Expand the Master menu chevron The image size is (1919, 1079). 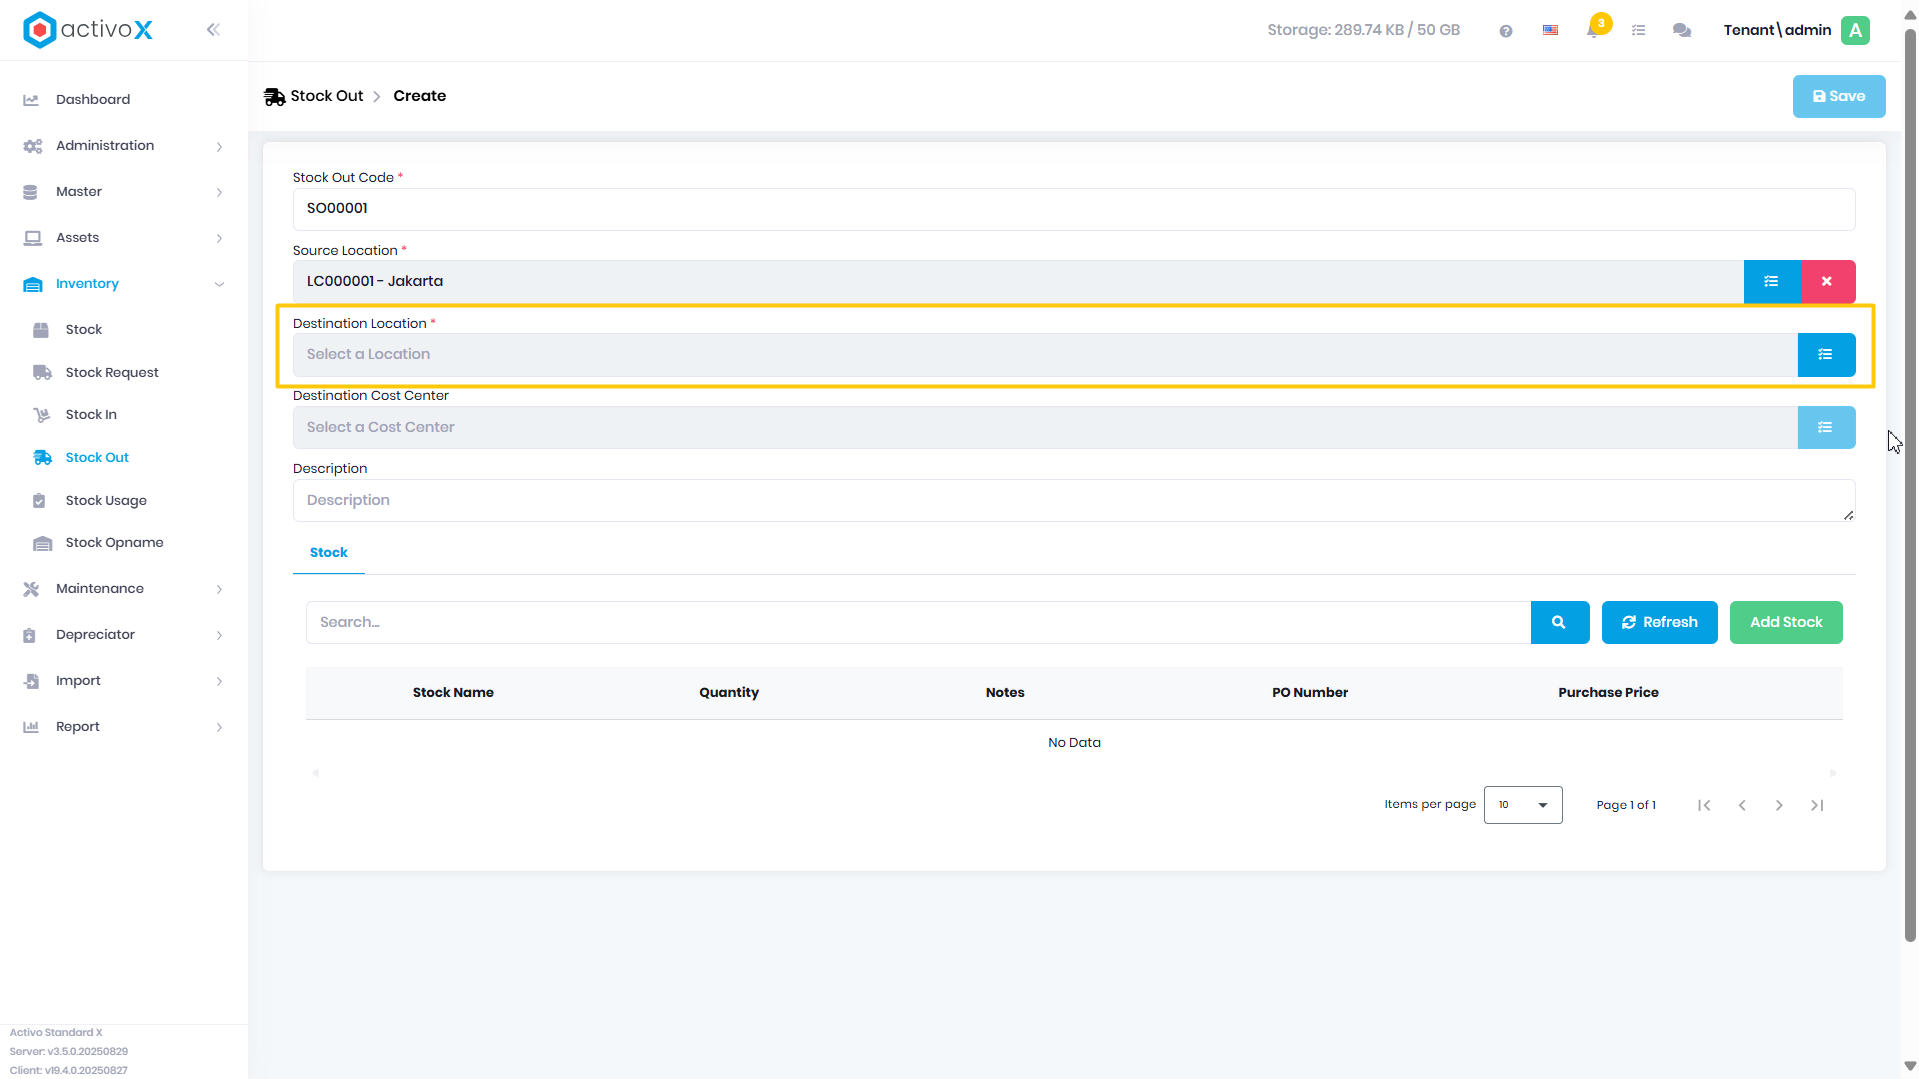coord(219,192)
